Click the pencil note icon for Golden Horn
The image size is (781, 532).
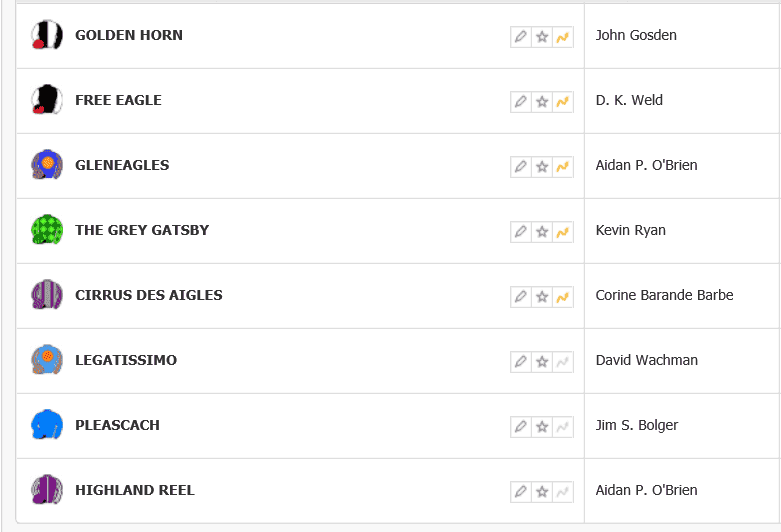[x=520, y=37]
